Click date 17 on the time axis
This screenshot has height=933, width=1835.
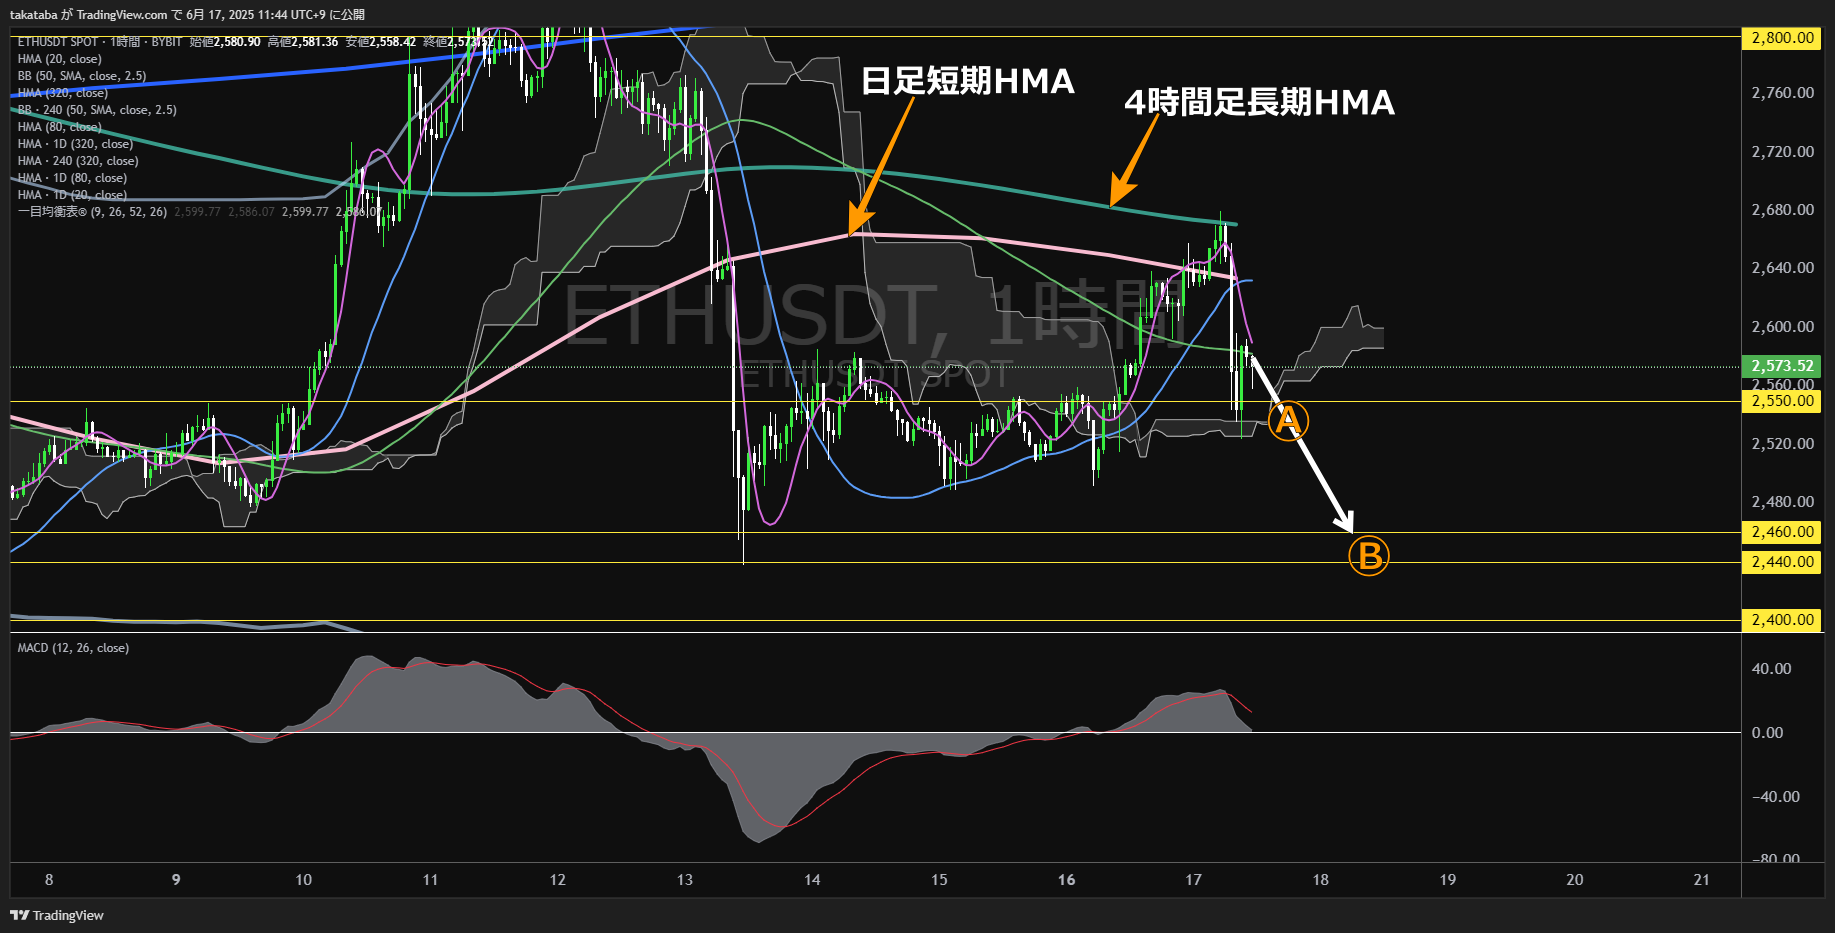point(1193,880)
